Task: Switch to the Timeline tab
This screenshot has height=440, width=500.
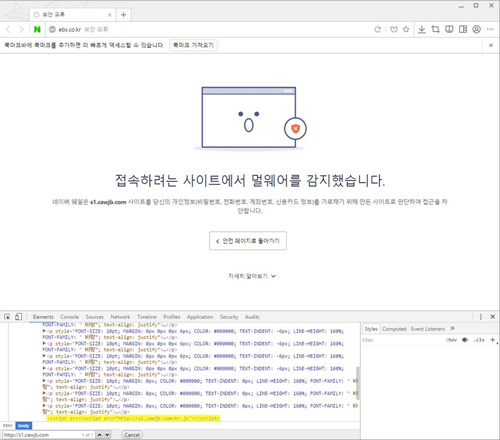Action: pos(147,317)
